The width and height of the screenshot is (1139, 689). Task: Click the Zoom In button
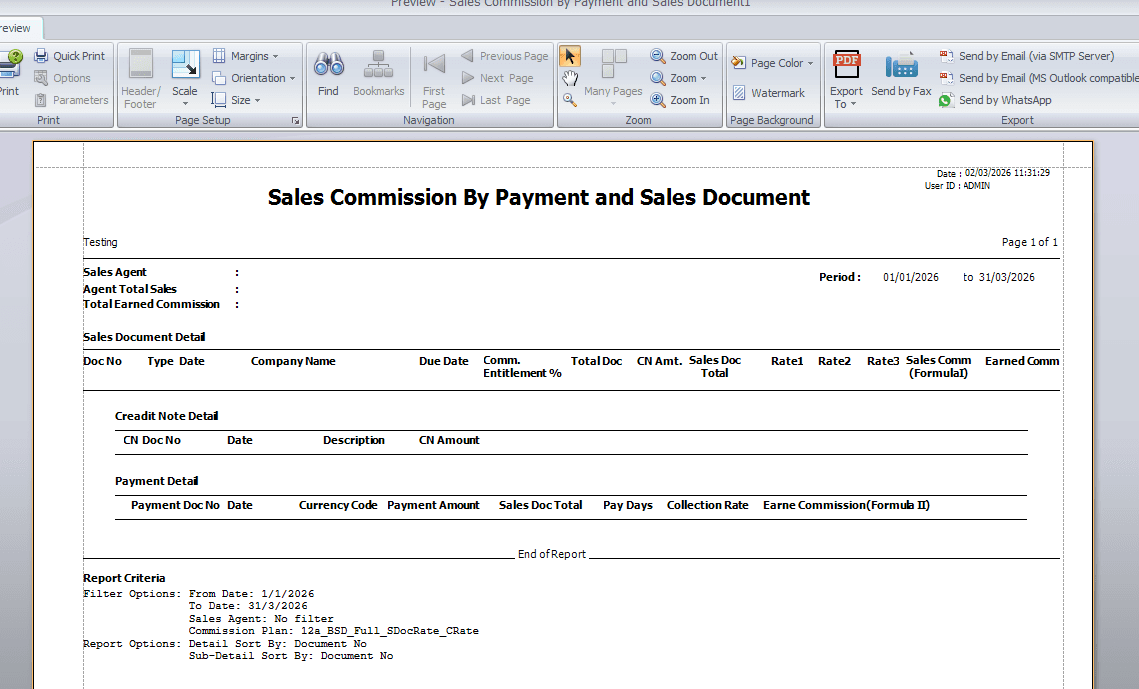680,100
